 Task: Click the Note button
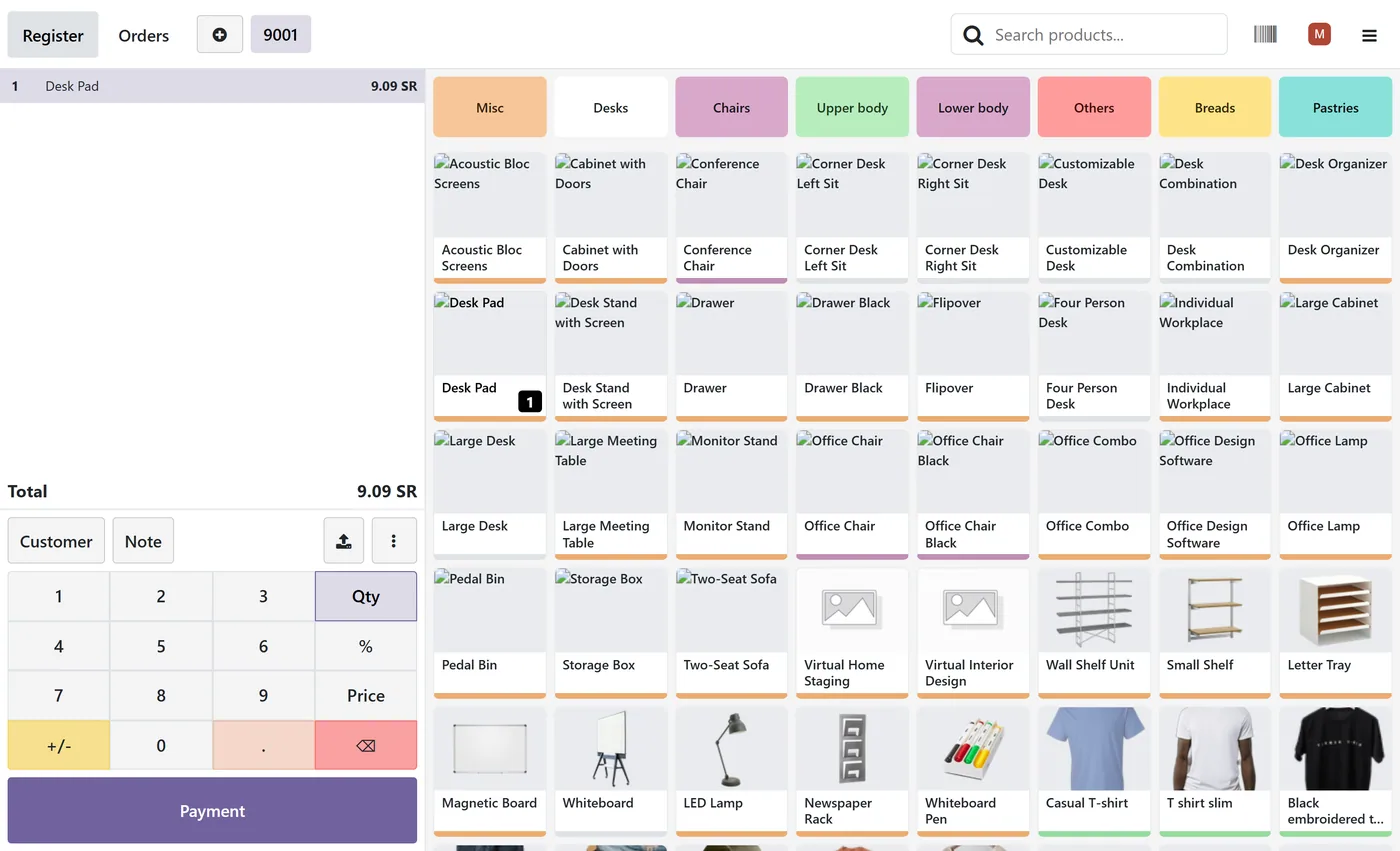[143, 541]
